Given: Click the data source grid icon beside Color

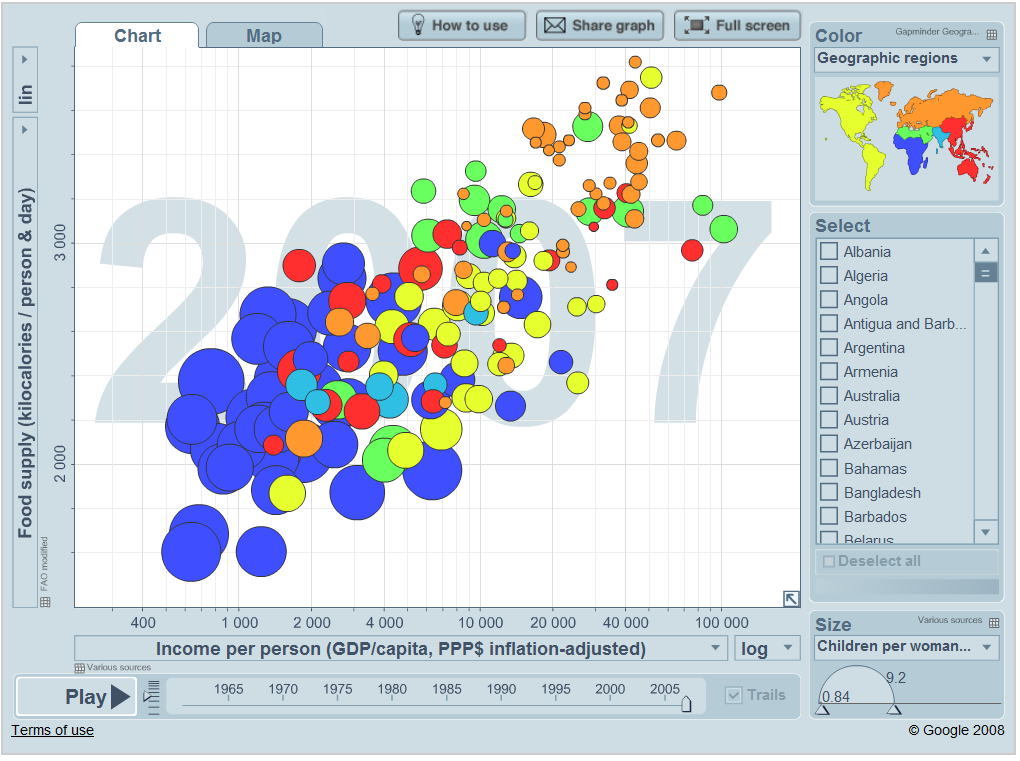Looking at the screenshot, I should (991, 35).
